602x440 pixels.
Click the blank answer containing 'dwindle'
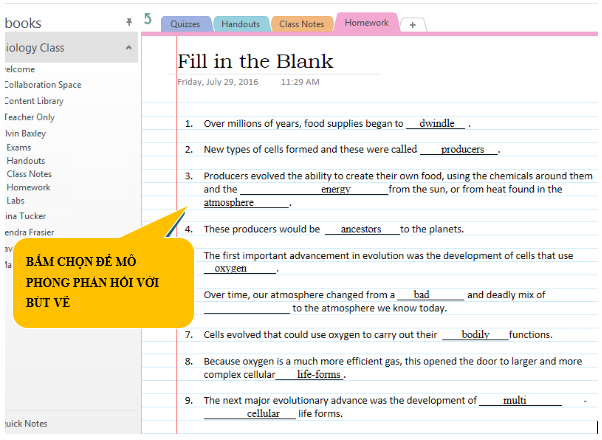click(x=436, y=124)
